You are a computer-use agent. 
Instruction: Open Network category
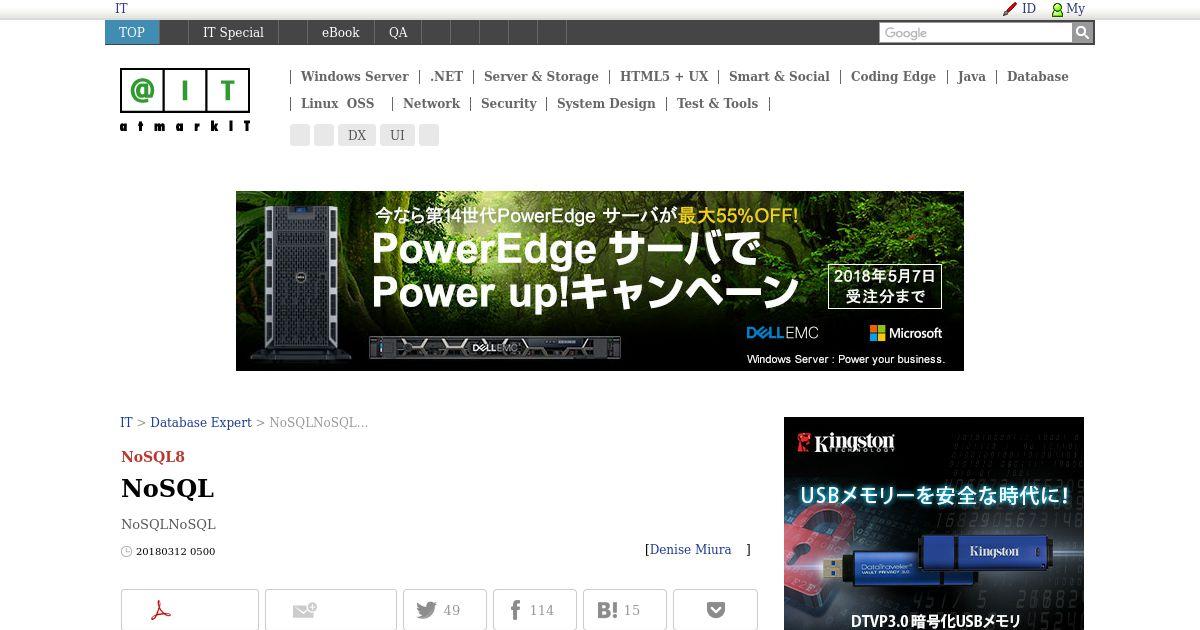tap(431, 103)
